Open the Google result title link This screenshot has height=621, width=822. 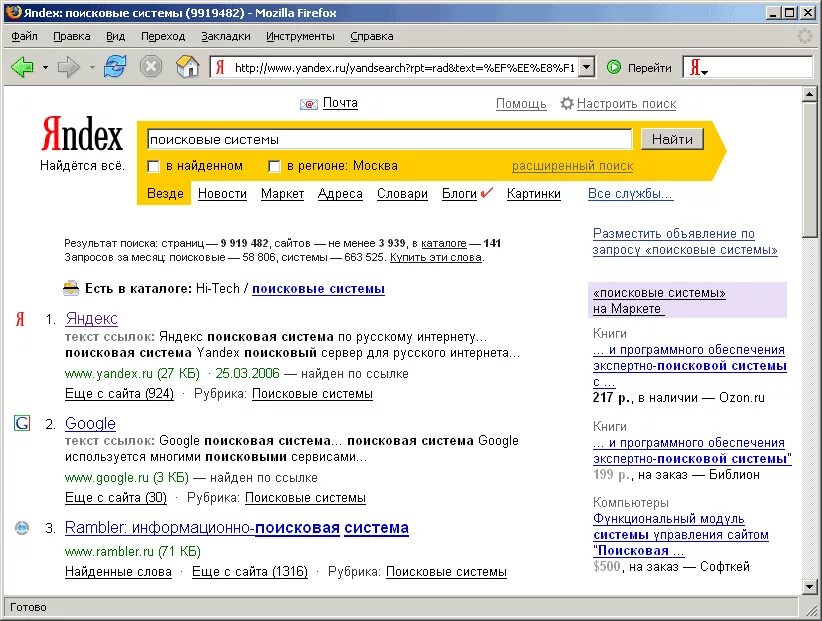pyautogui.click(x=90, y=423)
